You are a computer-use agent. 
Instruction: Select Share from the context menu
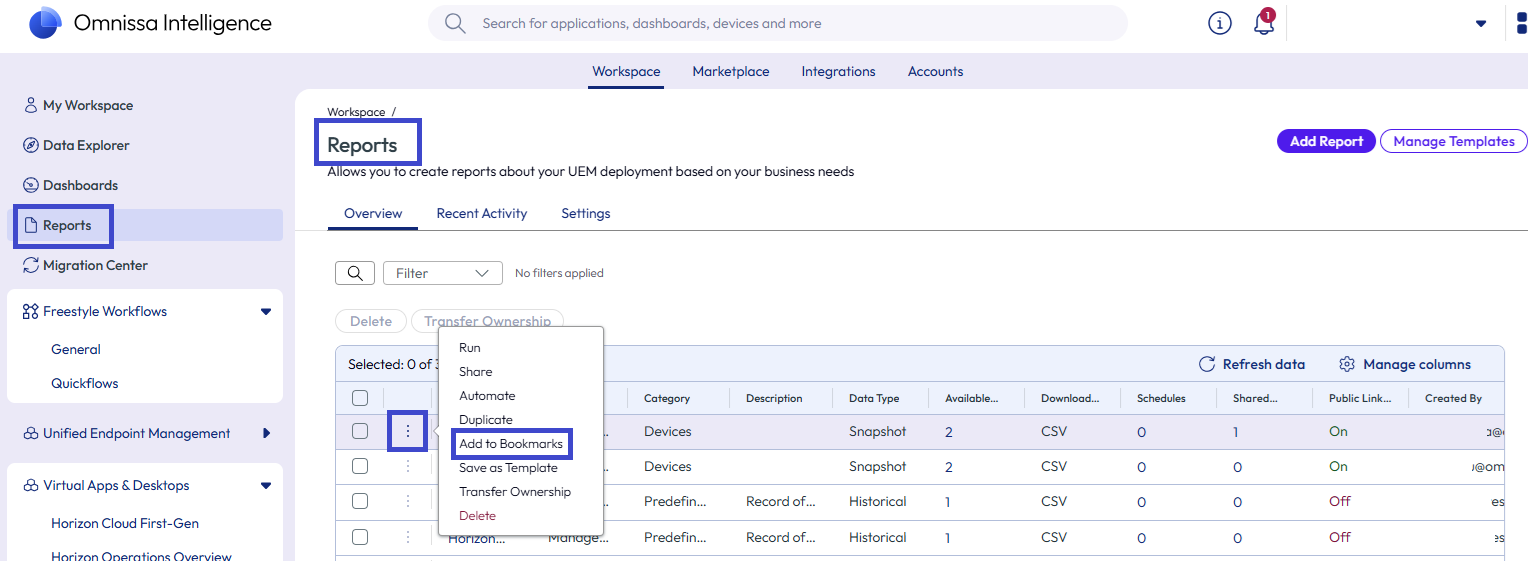(475, 372)
